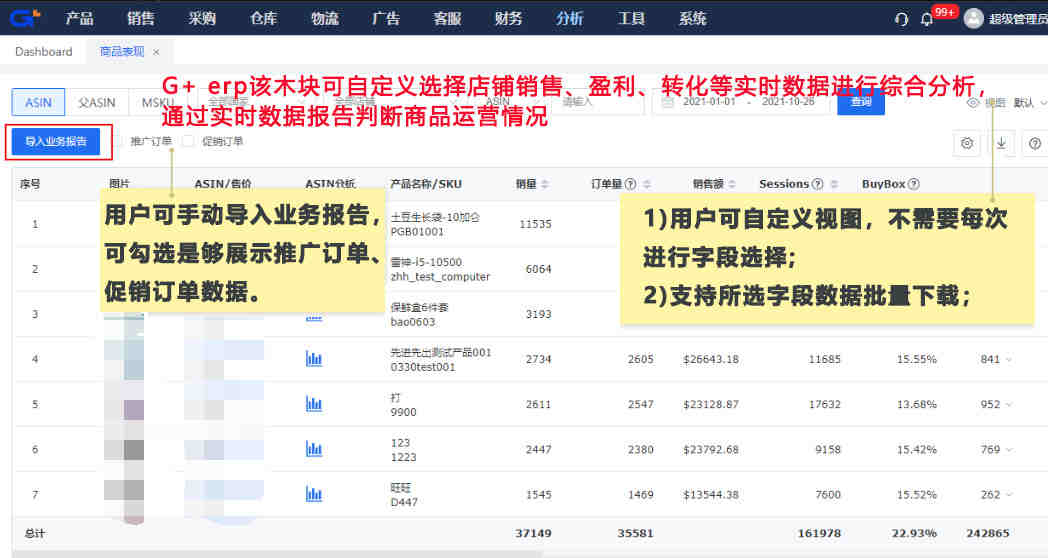Sort the table by 销售额 column
The image size is (1048, 558).
[x=732, y=184]
